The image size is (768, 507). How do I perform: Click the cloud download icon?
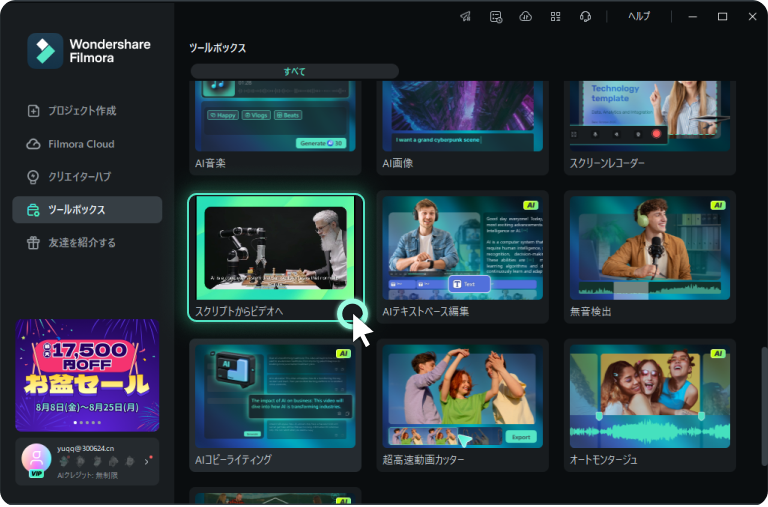click(x=526, y=17)
